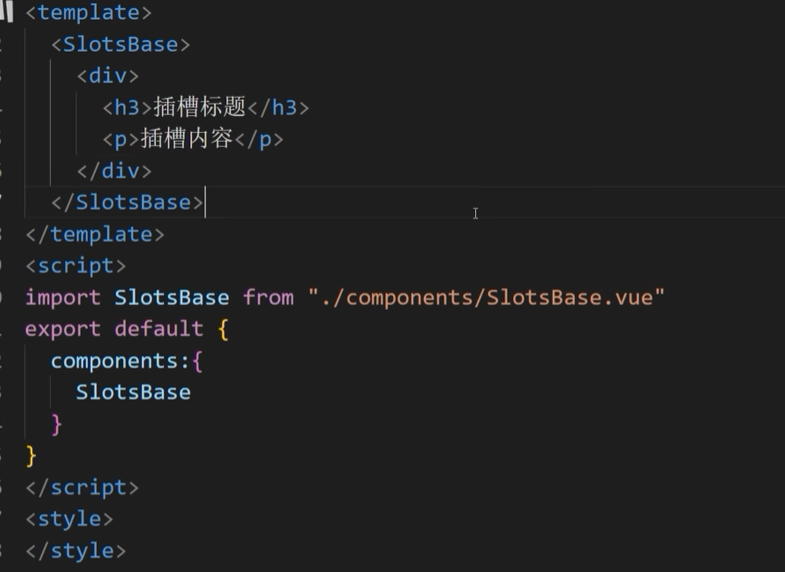The image size is (785, 572).
Task: Click the opening template tag on line one
Action: [88, 13]
